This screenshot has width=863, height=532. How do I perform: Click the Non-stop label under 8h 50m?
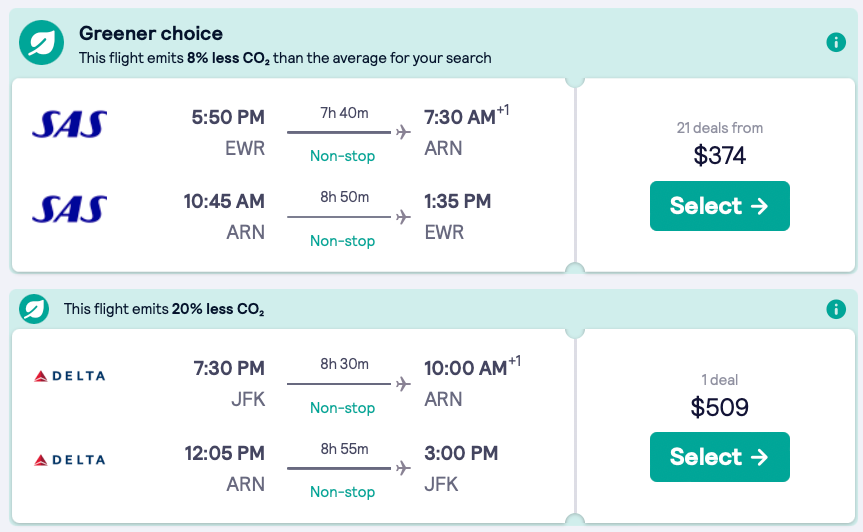(342, 241)
